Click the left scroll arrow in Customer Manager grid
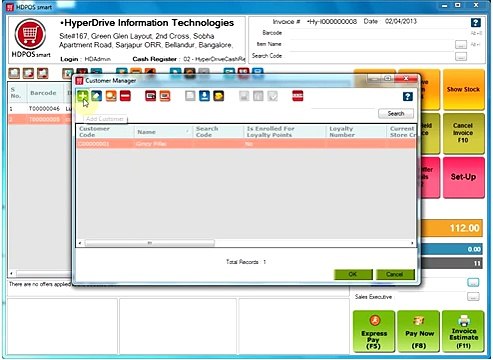This screenshot has height=360, width=493. (80, 243)
